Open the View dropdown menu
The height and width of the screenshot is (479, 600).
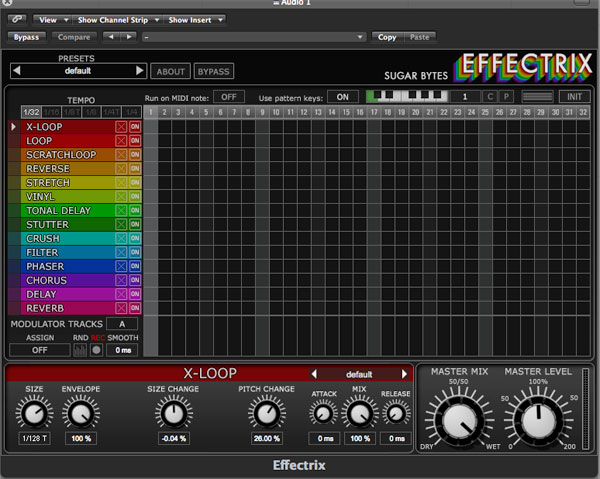point(52,20)
